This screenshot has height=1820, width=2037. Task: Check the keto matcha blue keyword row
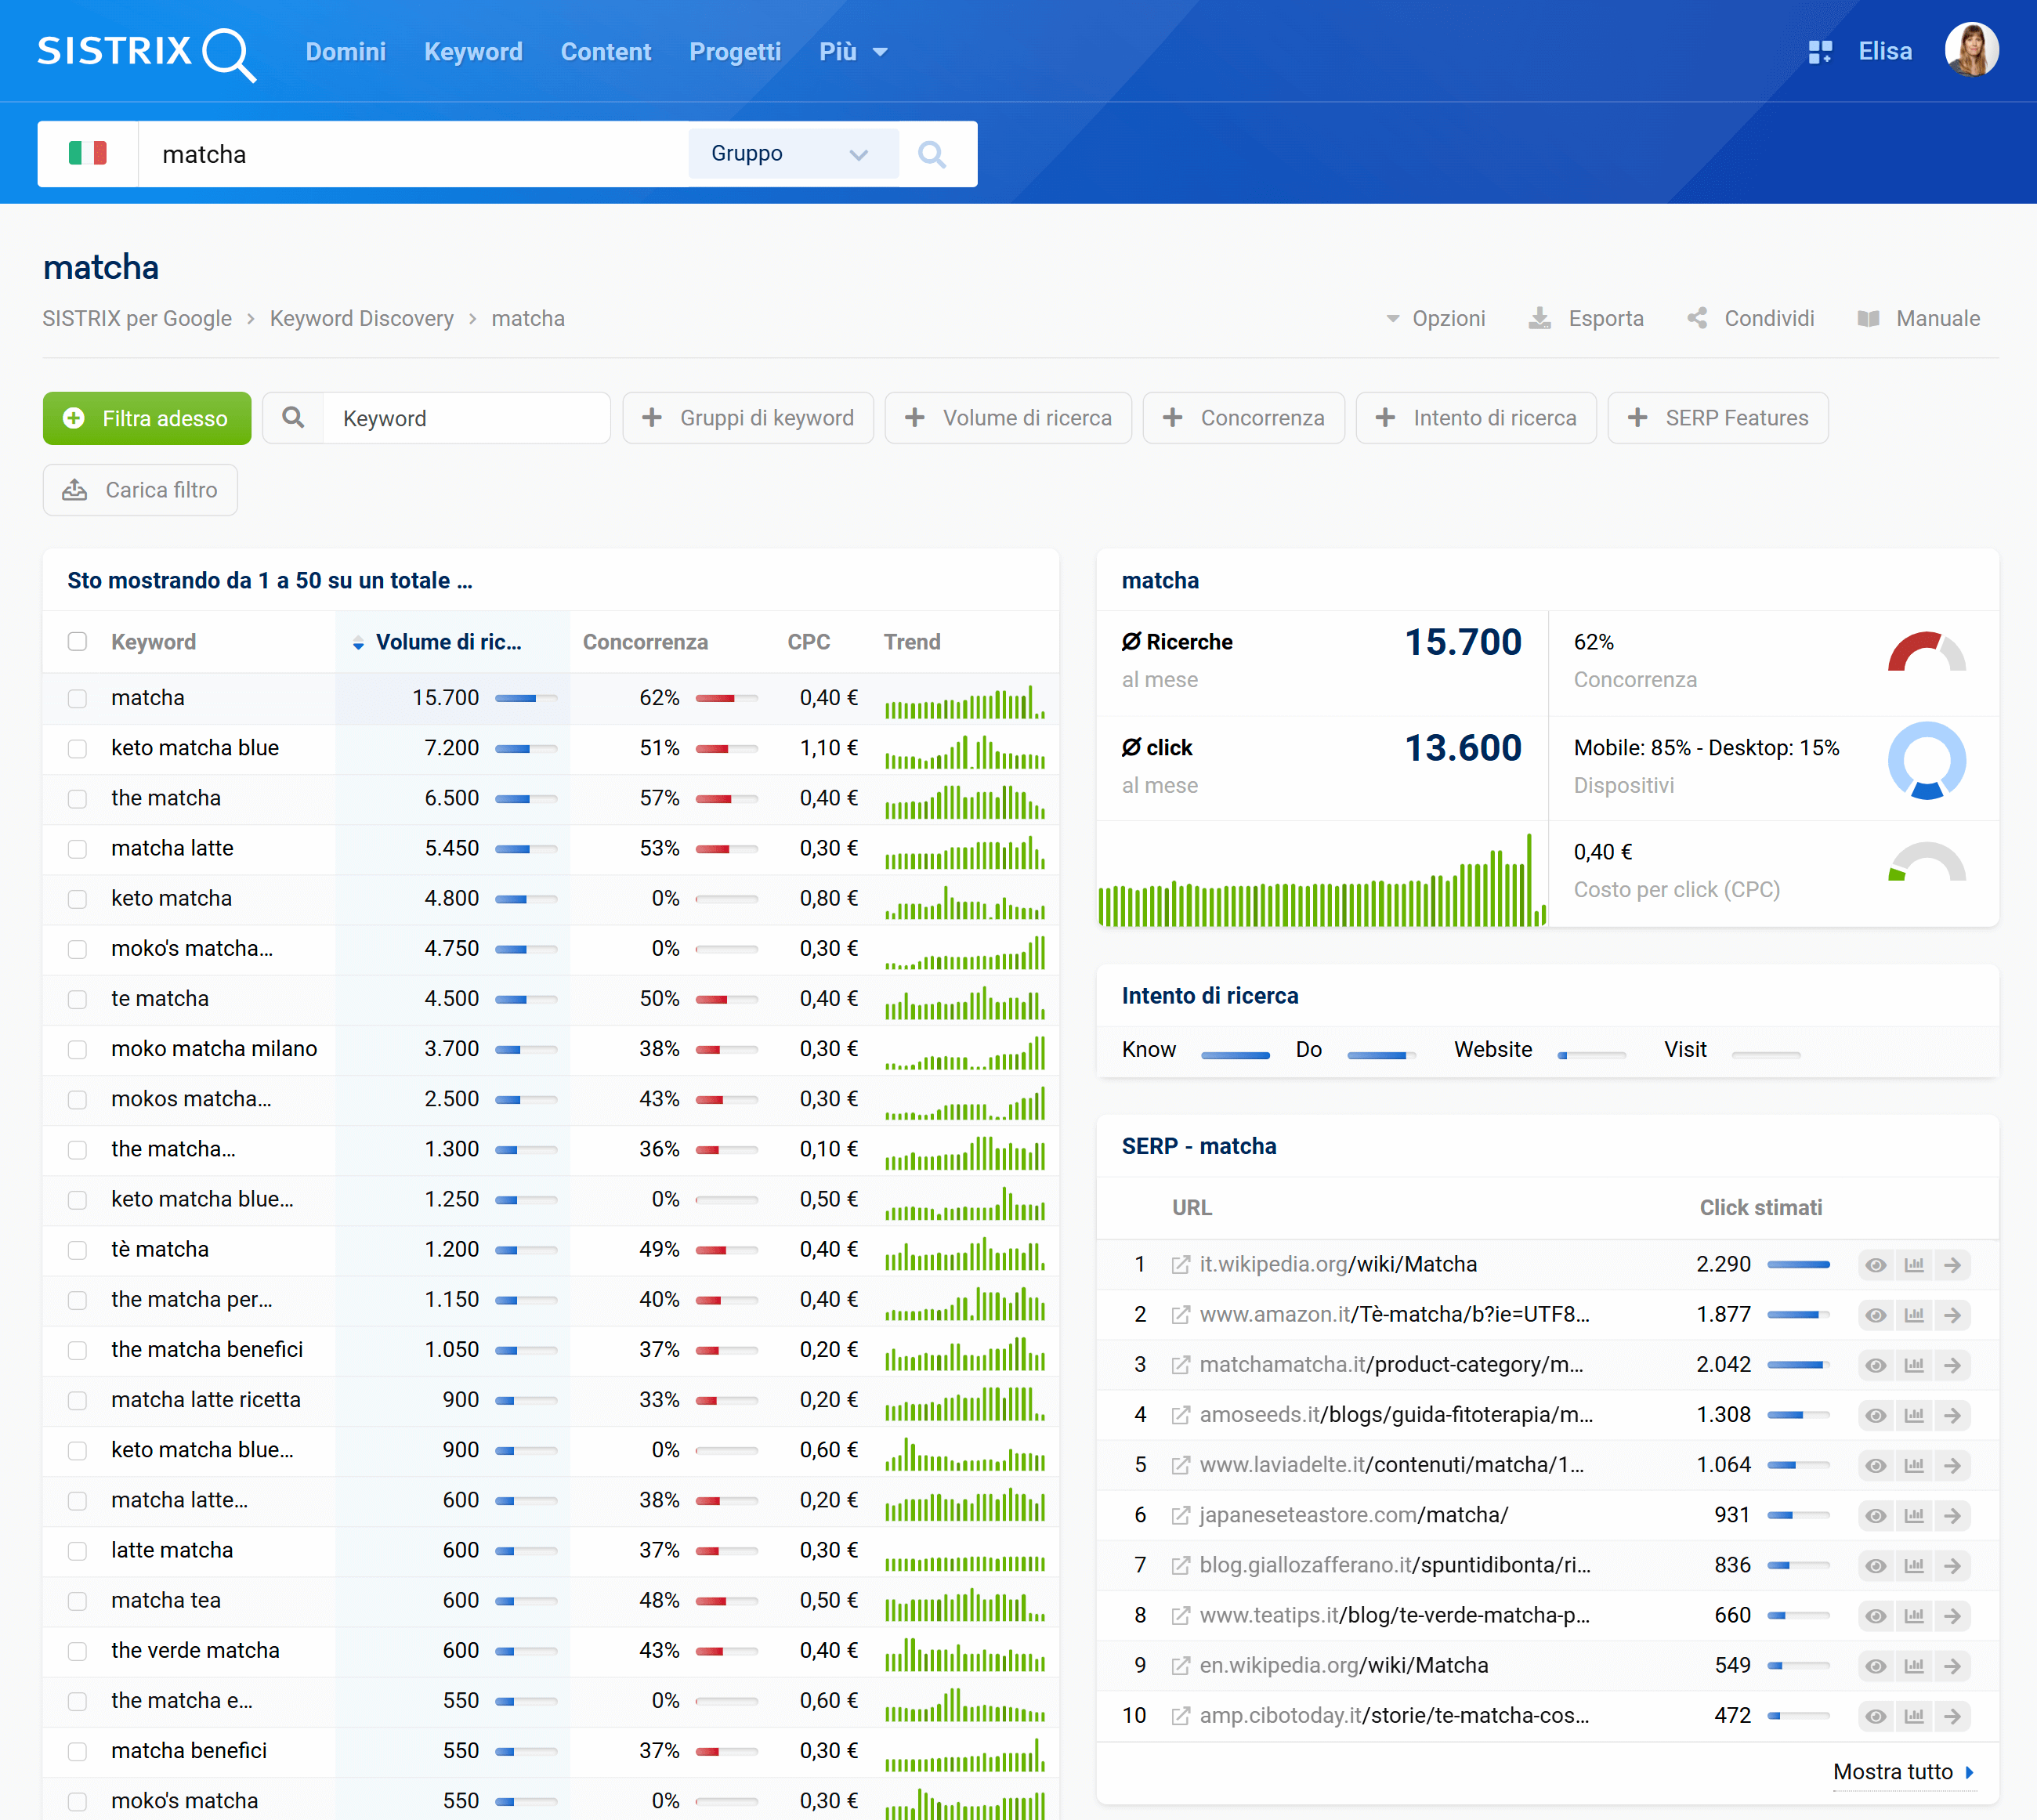pyautogui.click(x=77, y=748)
